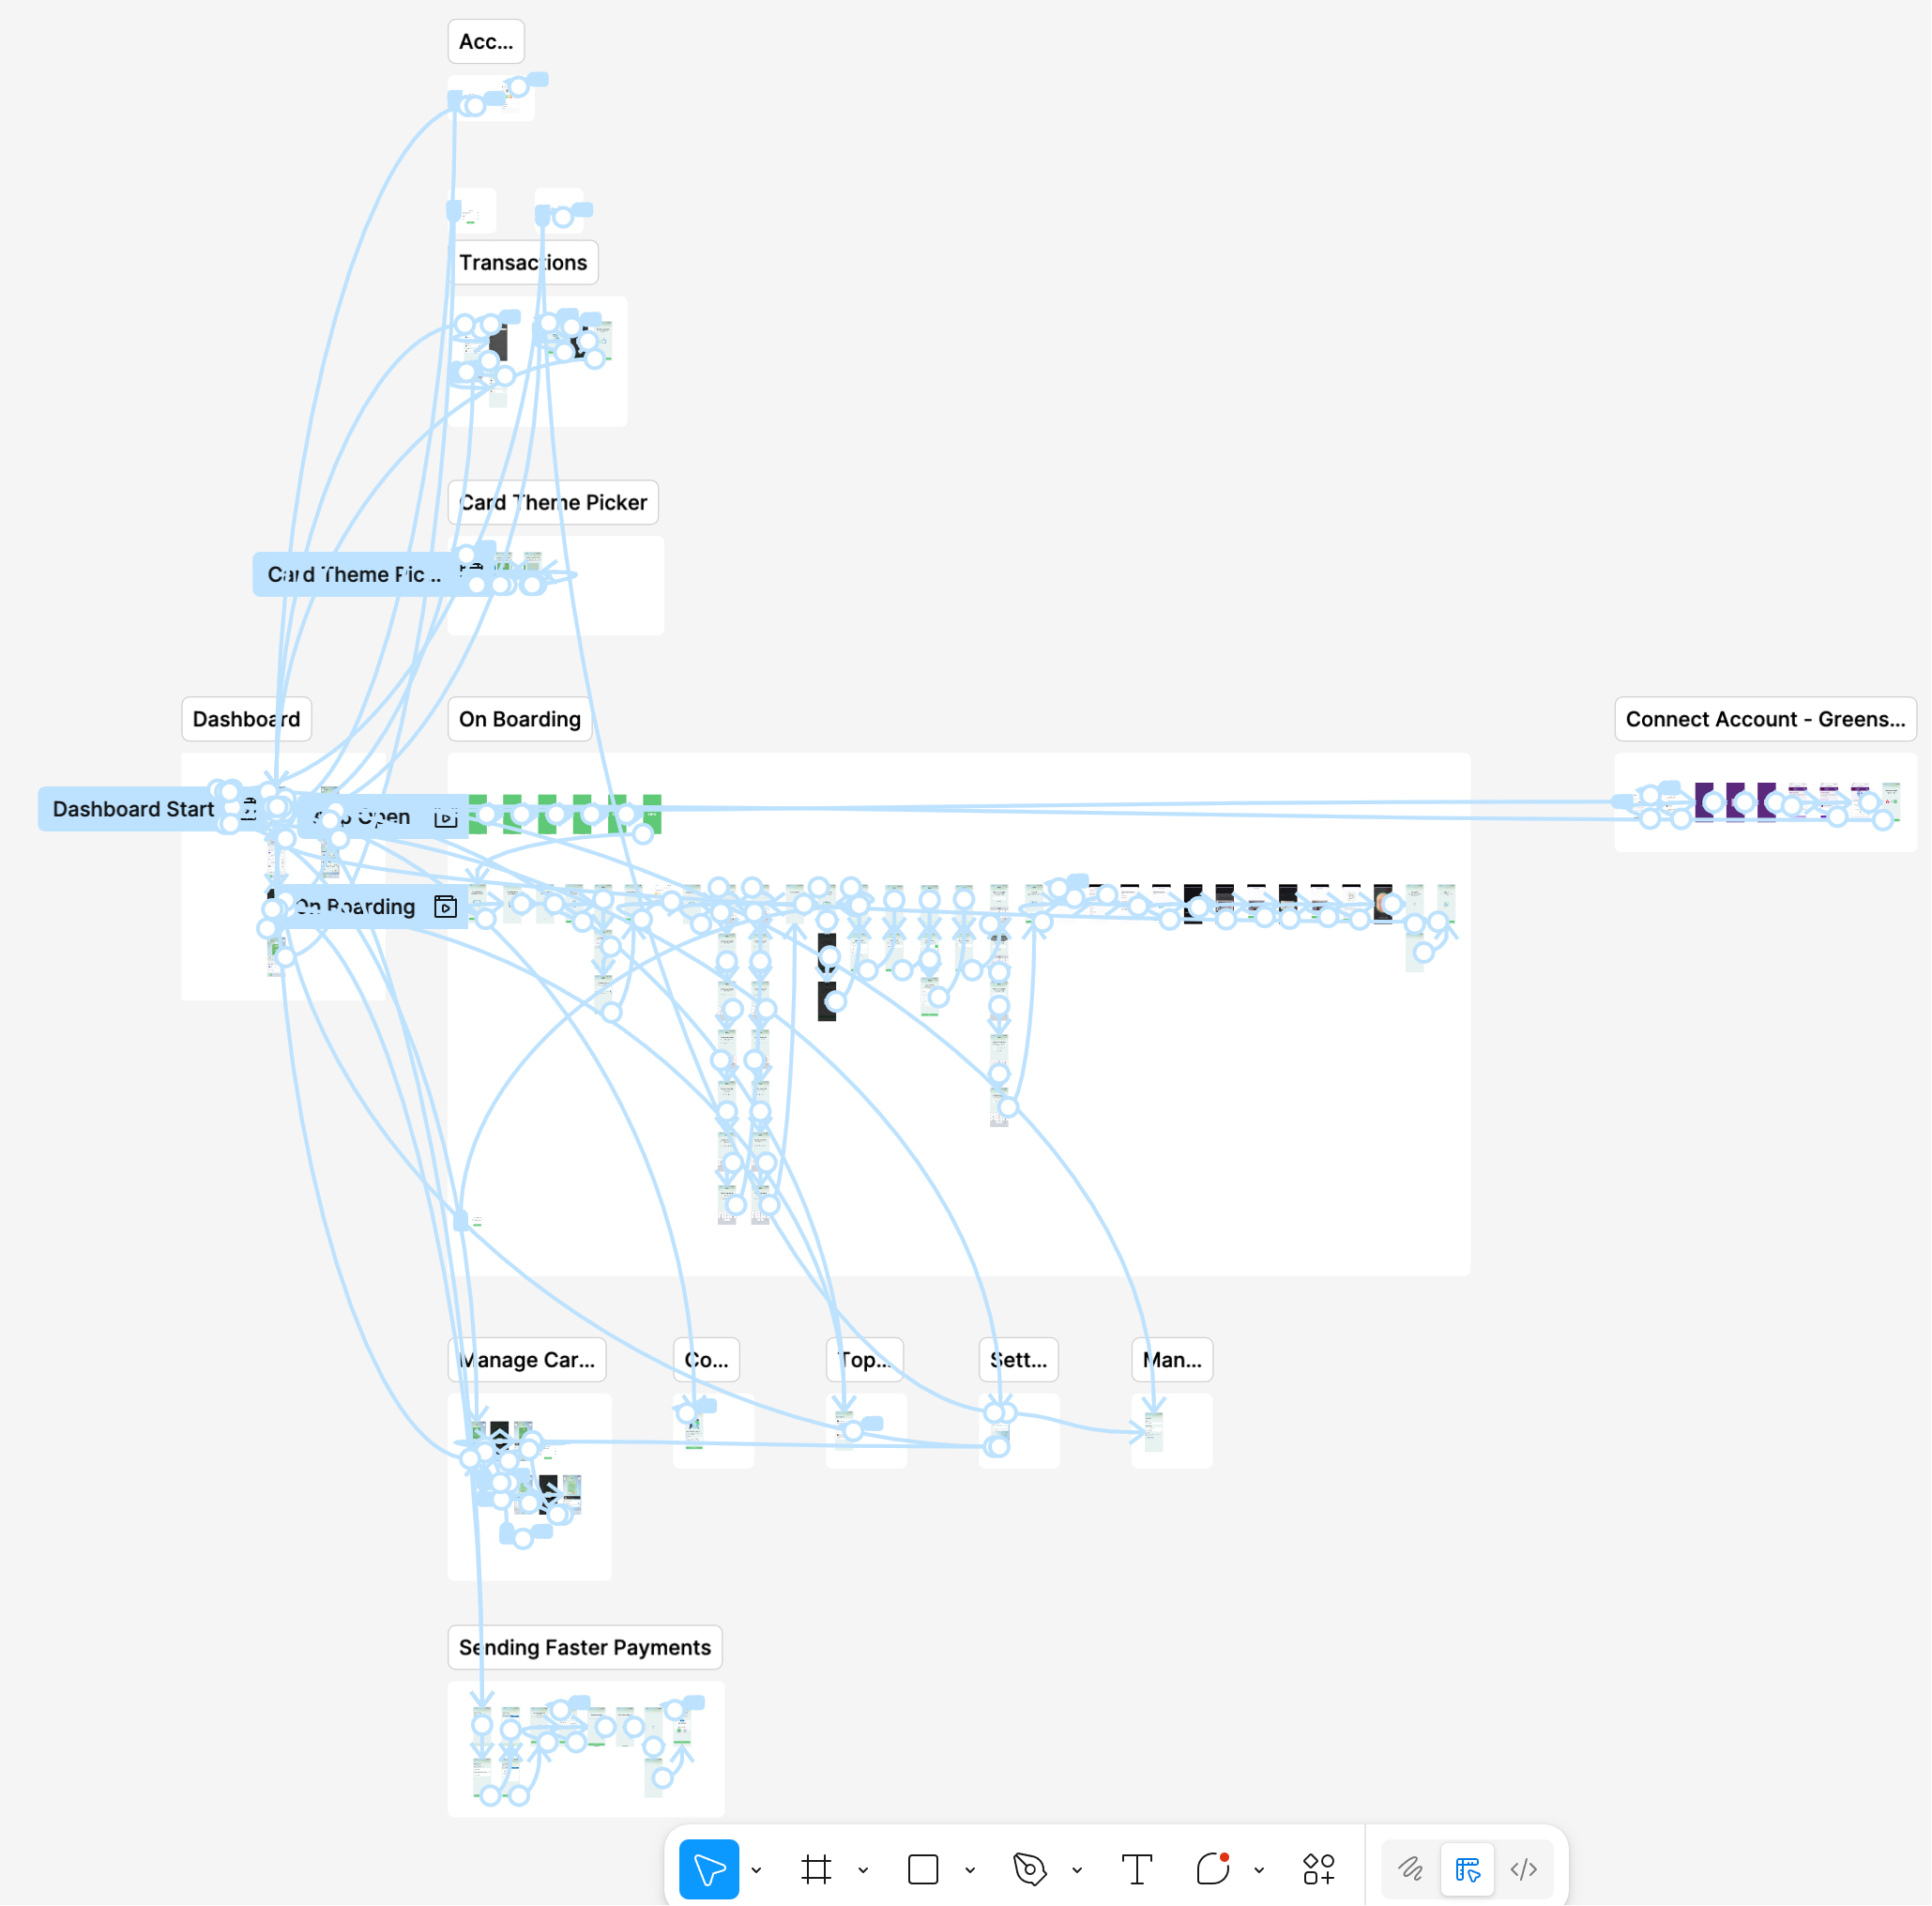The width and height of the screenshot is (1932, 1906).
Task: Play the Dashboard Start flow
Action: tap(248, 808)
